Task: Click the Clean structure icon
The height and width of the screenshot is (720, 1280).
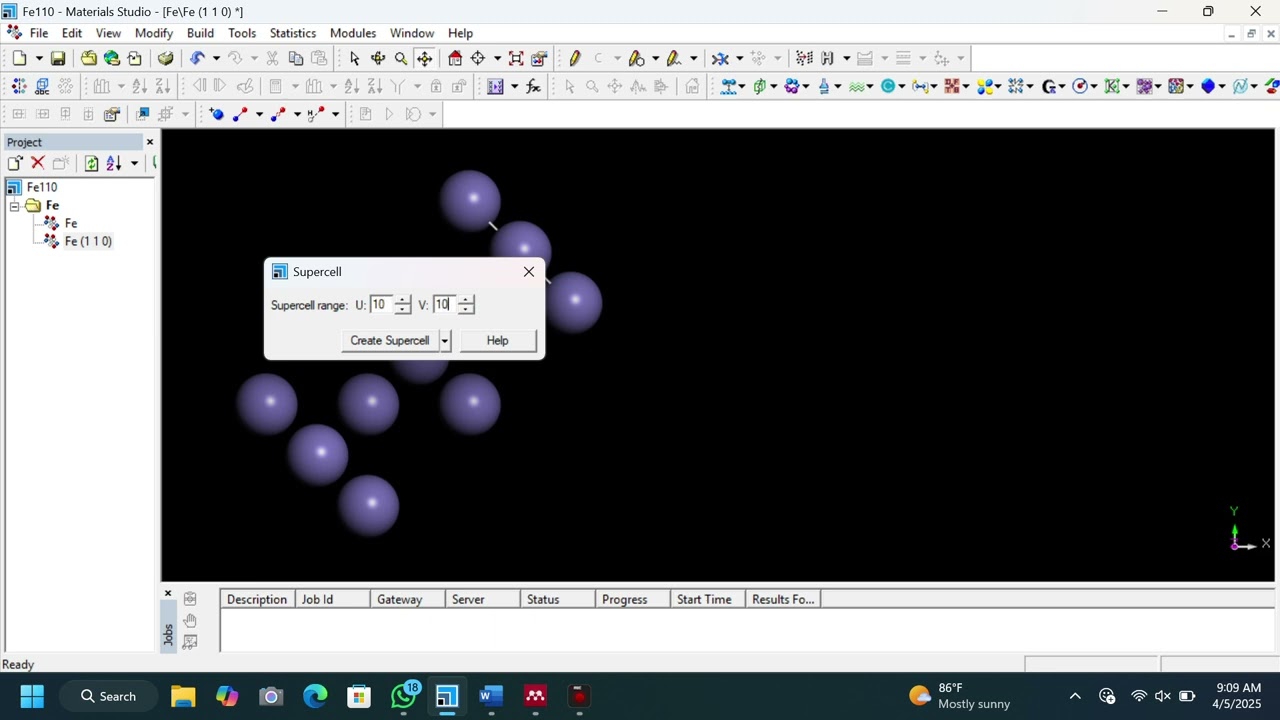Action: [x=720, y=59]
